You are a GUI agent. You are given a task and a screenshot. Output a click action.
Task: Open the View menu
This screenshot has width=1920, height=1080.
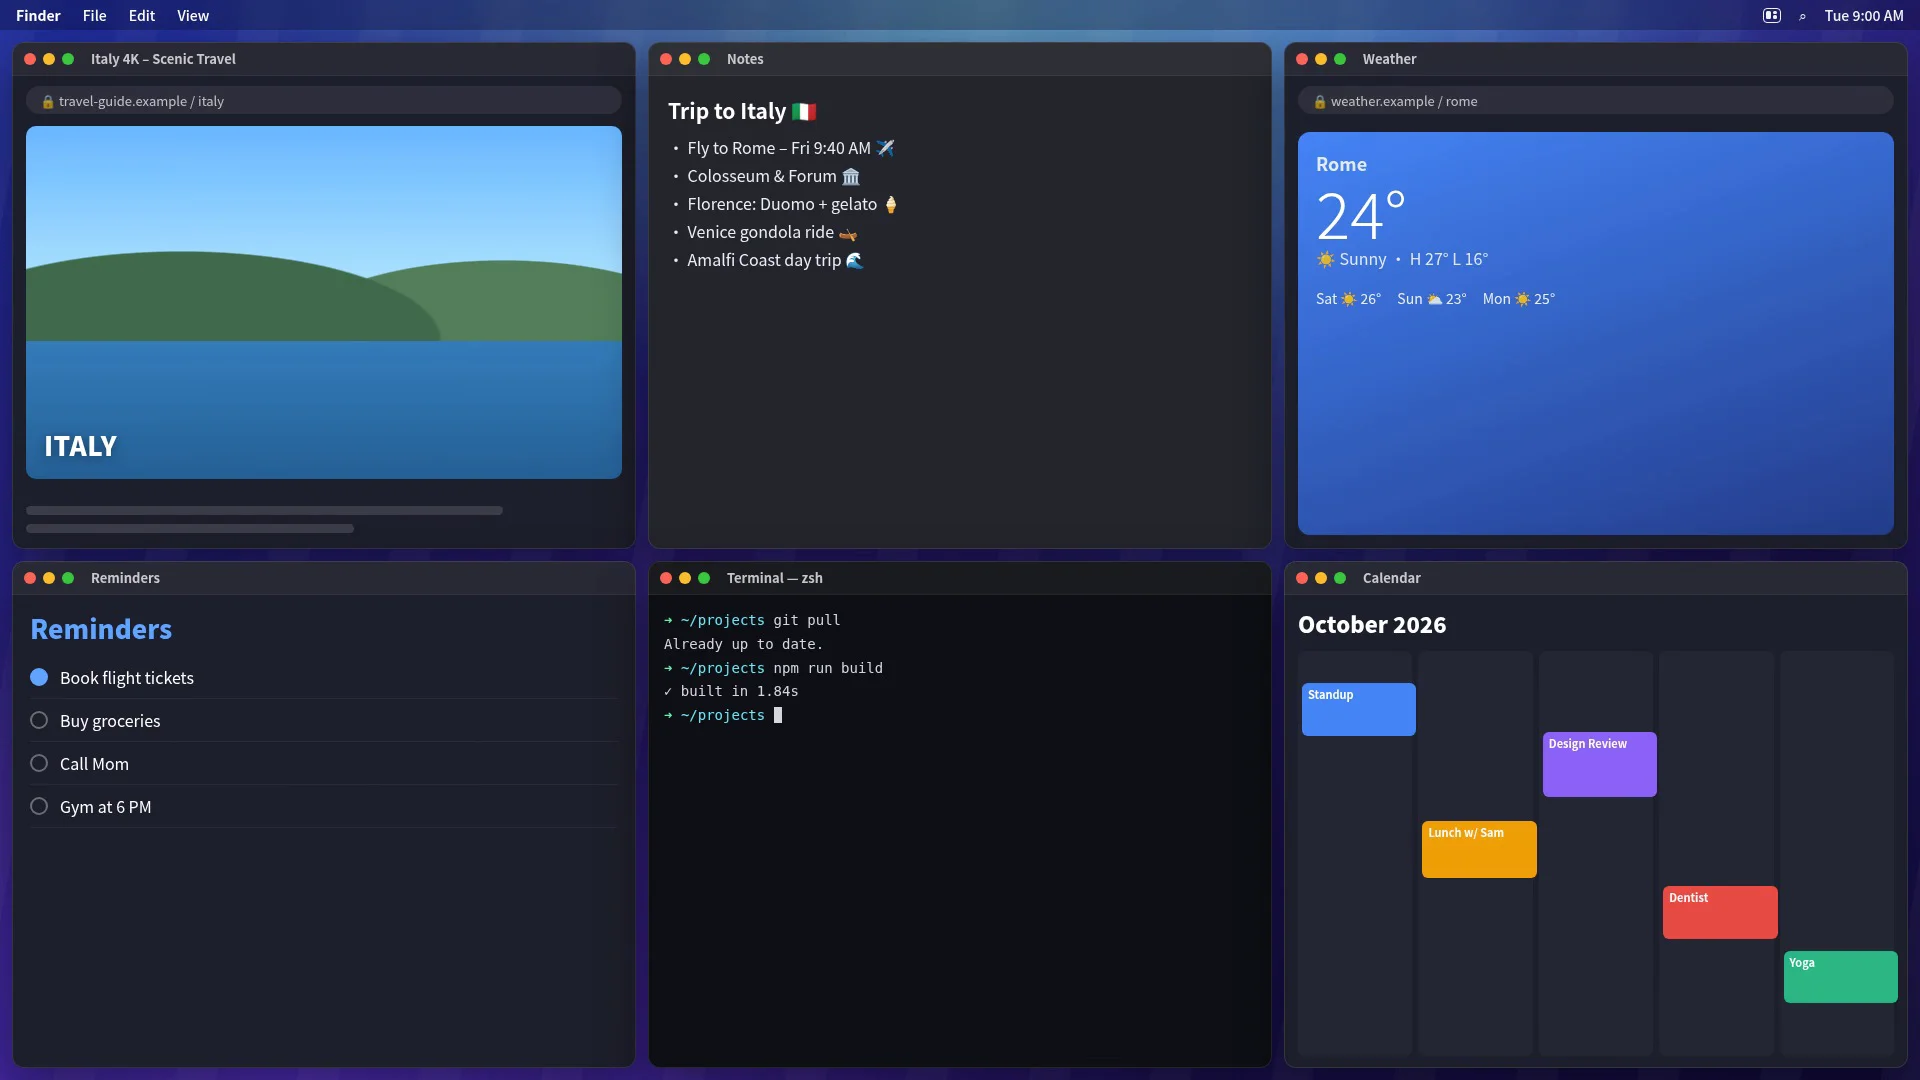click(193, 16)
